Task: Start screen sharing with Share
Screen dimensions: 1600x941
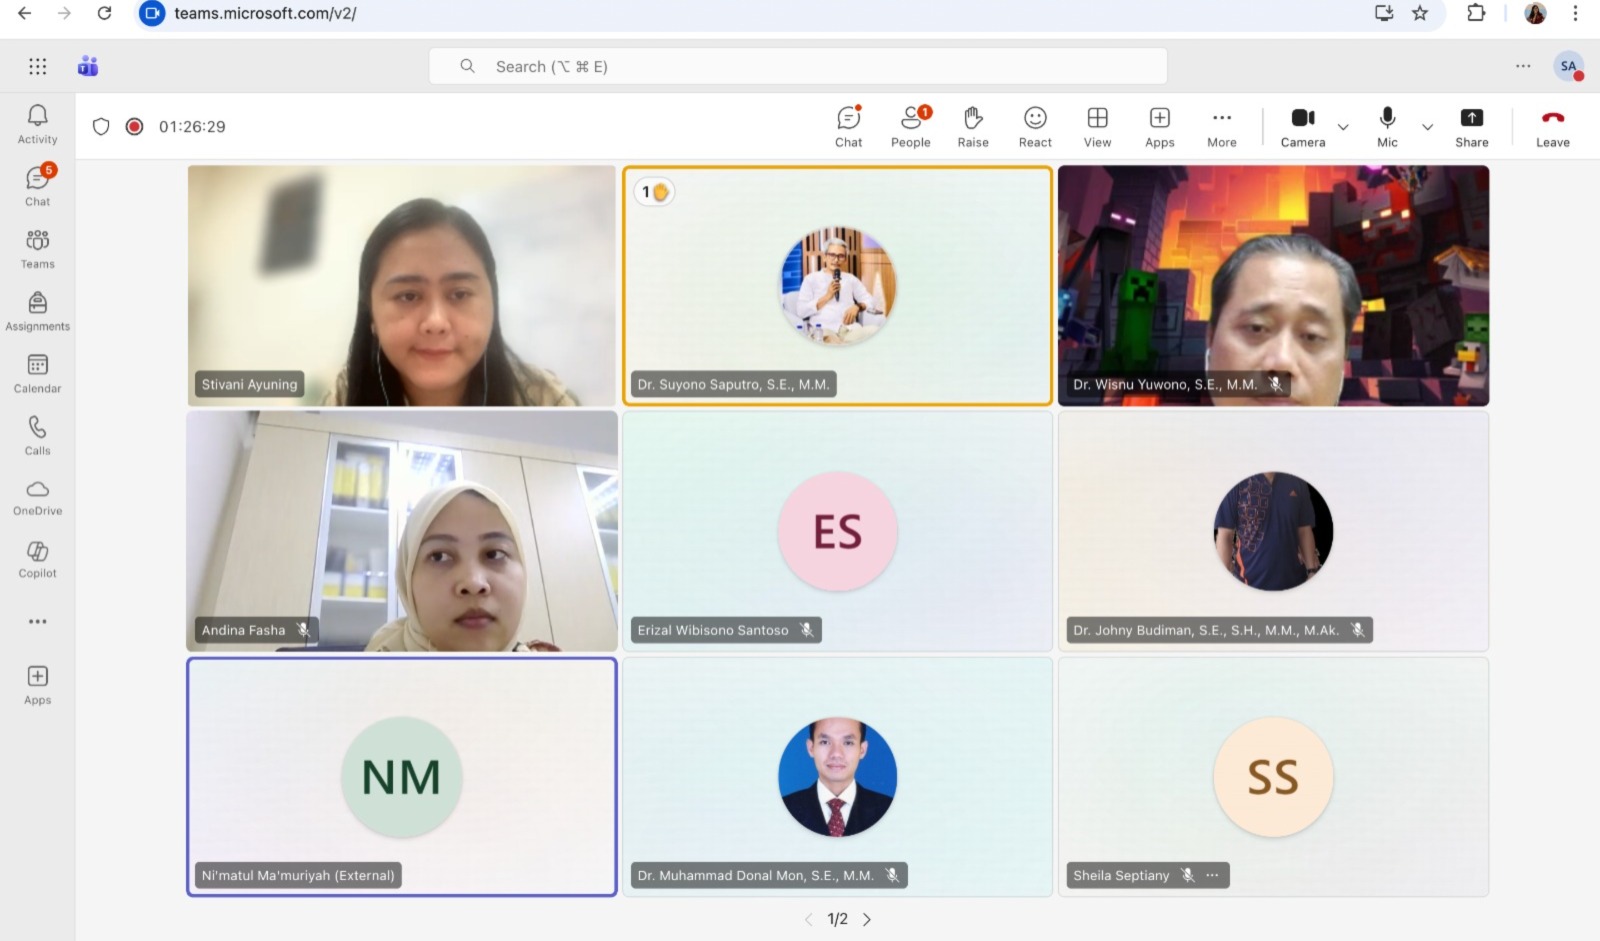Action: (x=1471, y=126)
